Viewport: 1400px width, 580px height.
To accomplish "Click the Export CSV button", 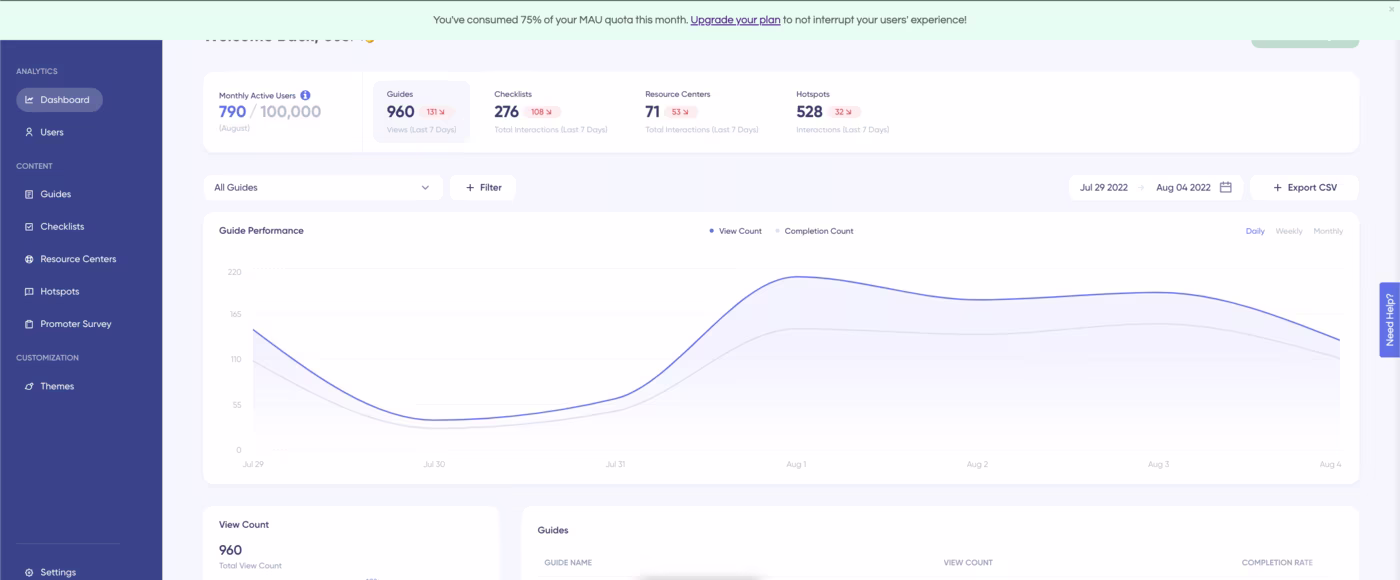I will coord(1304,187).
